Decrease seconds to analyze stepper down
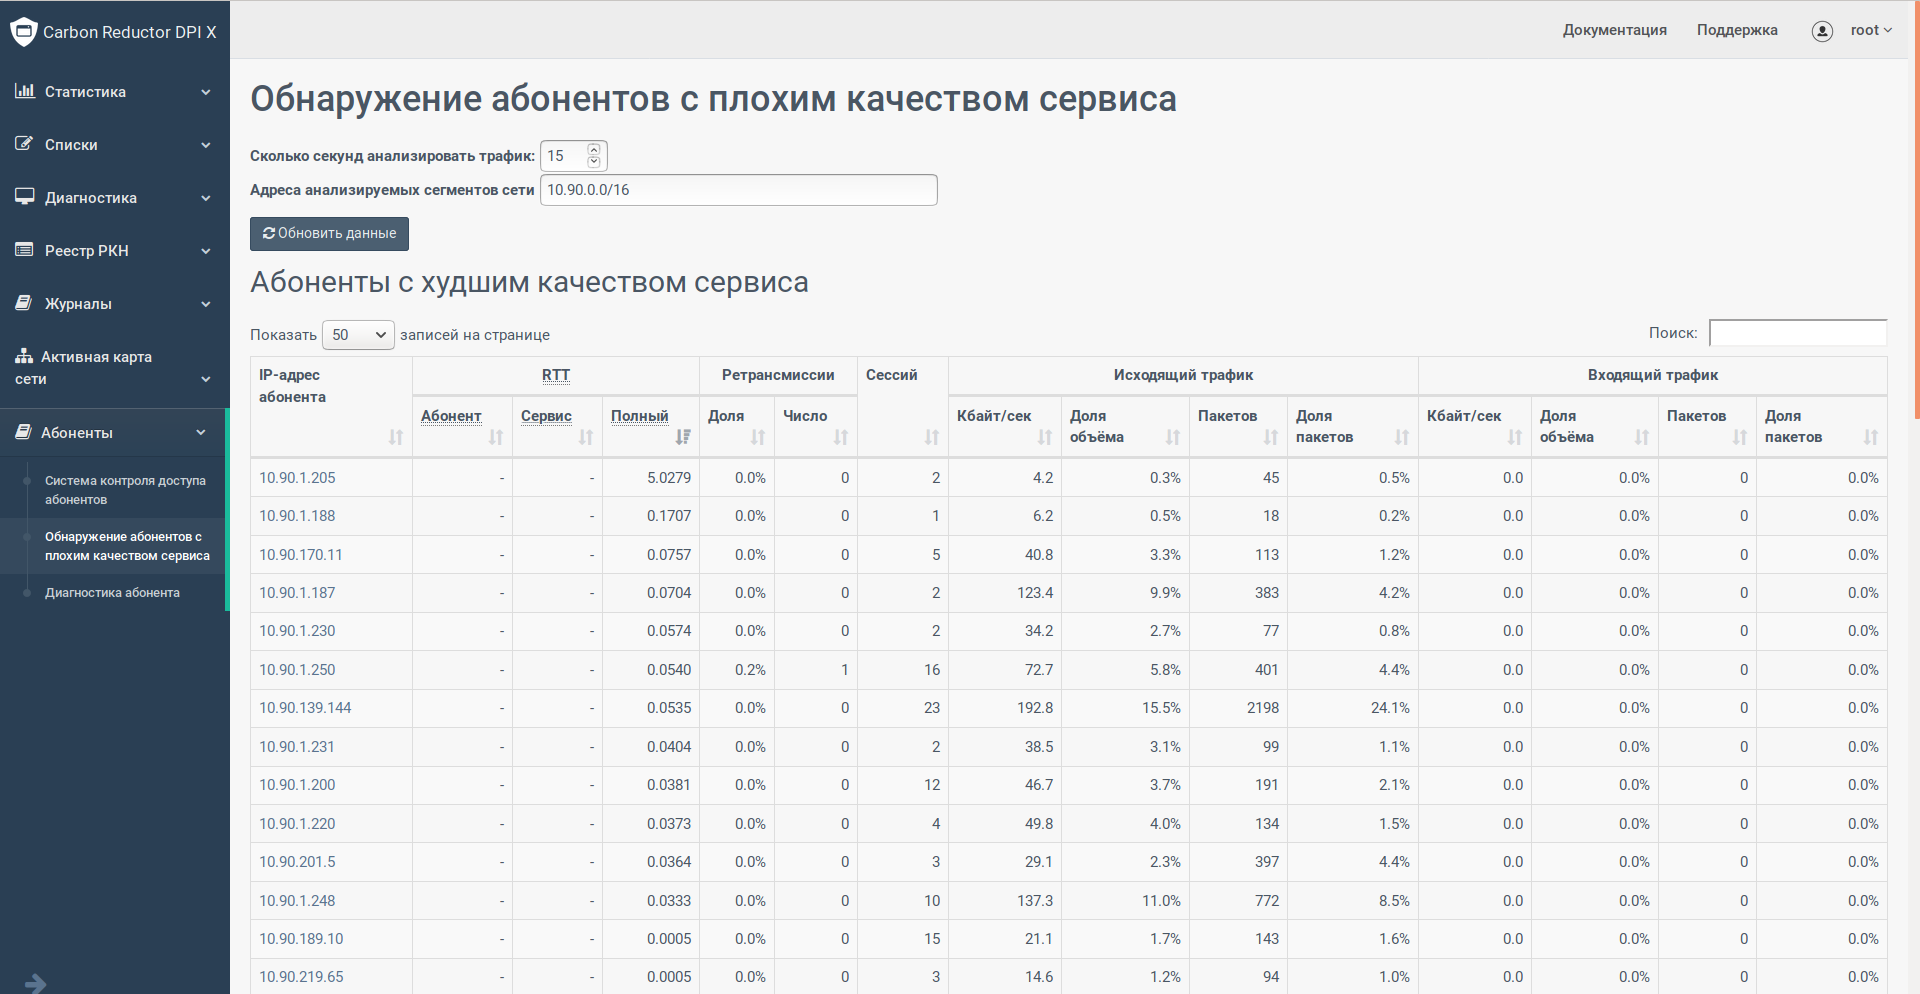Viewport: 1920px width, 994px height. point(594,162)
